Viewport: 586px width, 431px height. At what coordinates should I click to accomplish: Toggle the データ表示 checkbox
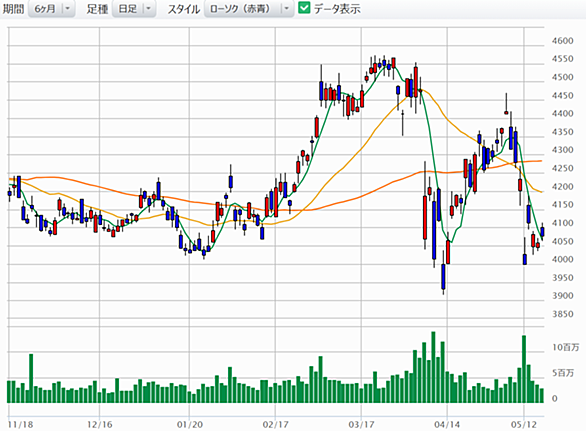click(304, 8)
